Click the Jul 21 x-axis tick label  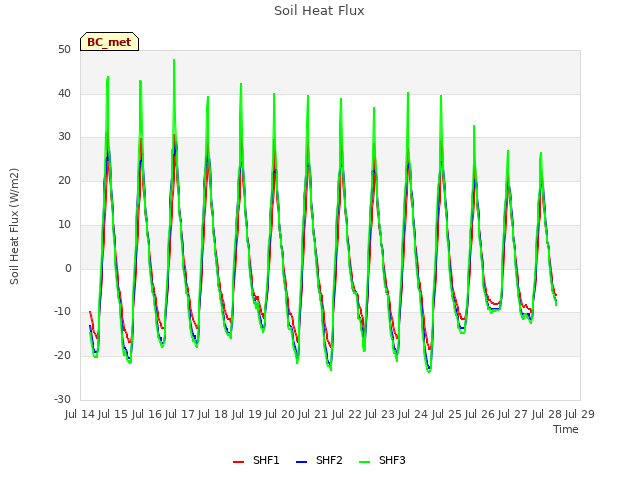point(313,414)
